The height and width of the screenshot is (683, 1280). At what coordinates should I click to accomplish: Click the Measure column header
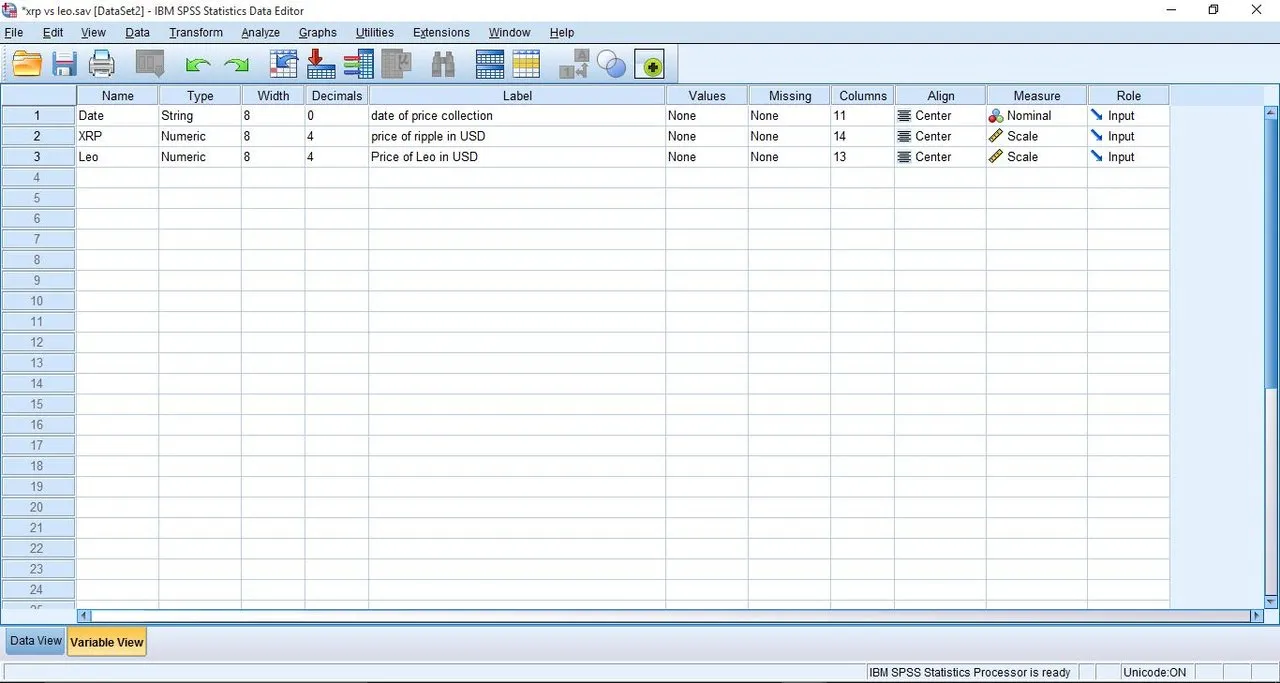coord(1037,96)
